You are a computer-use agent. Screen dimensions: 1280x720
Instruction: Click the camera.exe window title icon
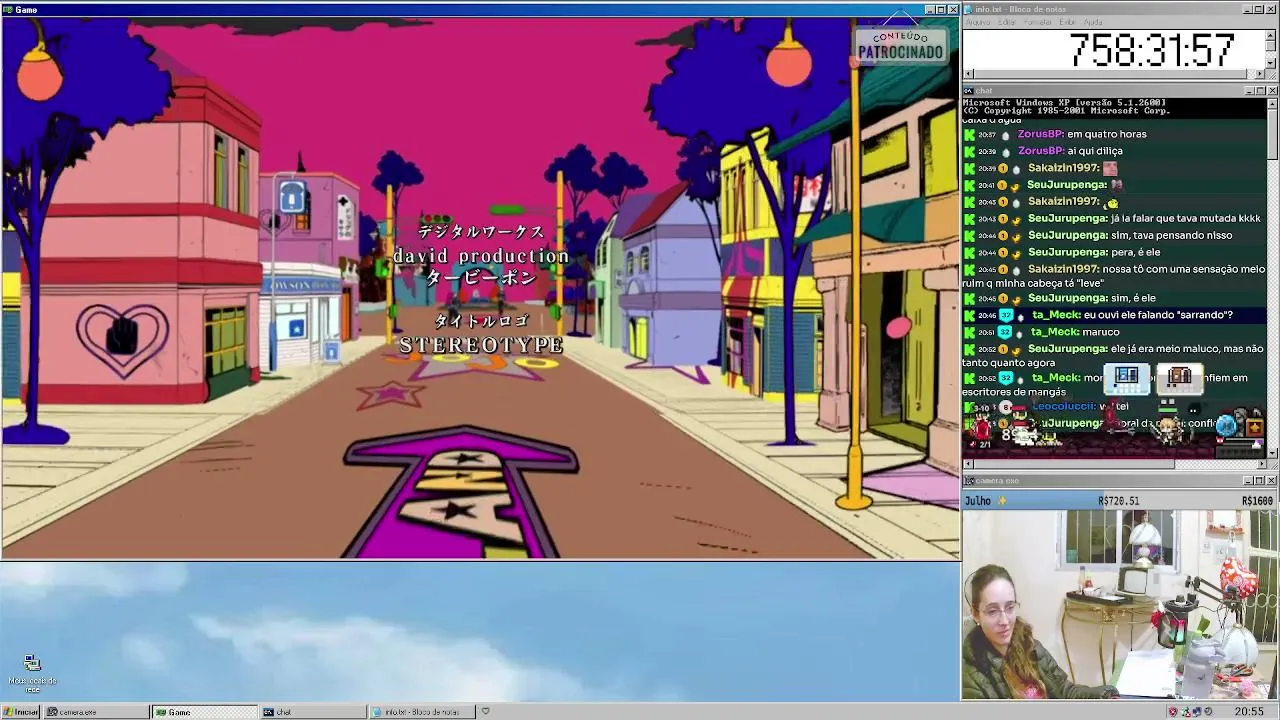point(968,481)
